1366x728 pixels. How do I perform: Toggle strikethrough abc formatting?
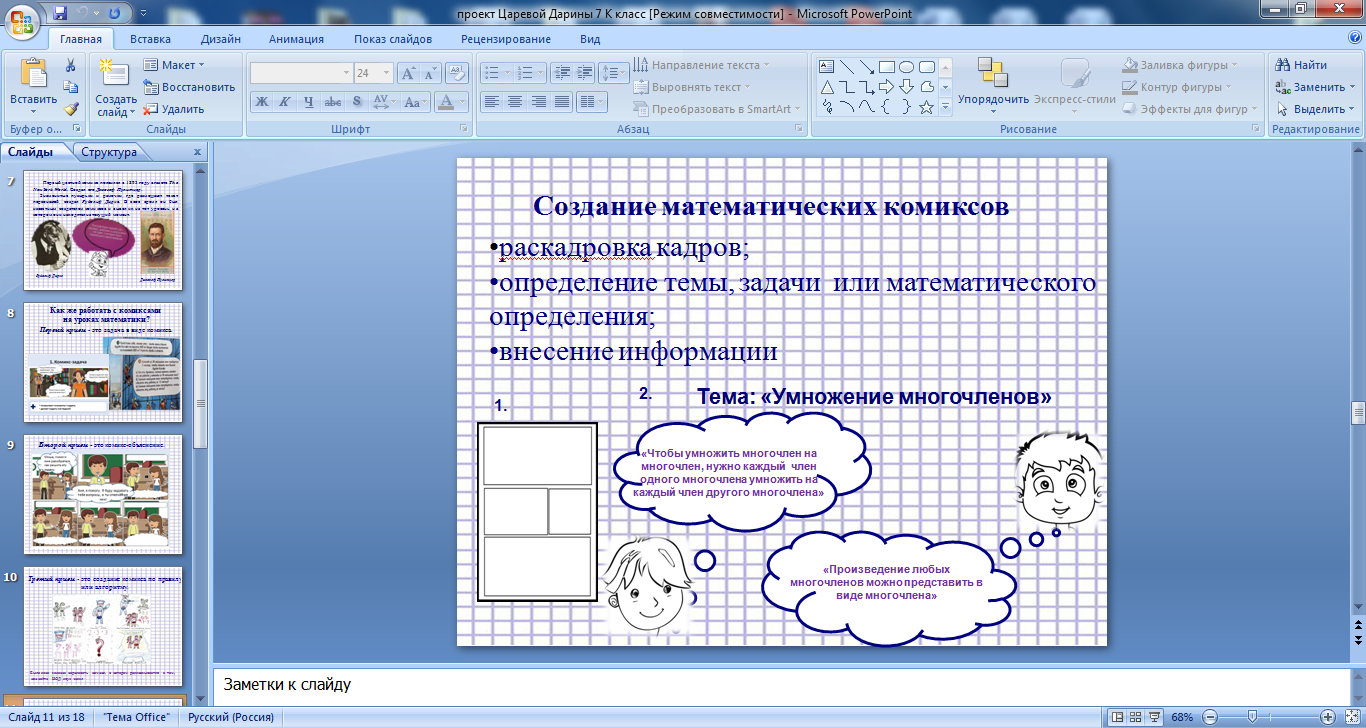point(333,101)
